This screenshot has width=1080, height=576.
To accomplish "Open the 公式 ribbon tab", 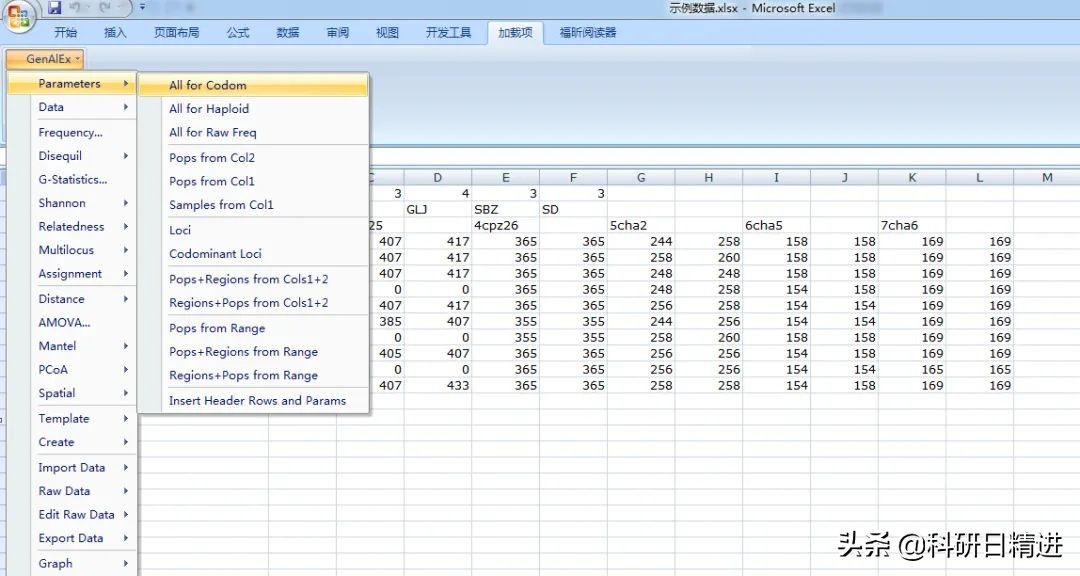I will [x=238, y=32].
